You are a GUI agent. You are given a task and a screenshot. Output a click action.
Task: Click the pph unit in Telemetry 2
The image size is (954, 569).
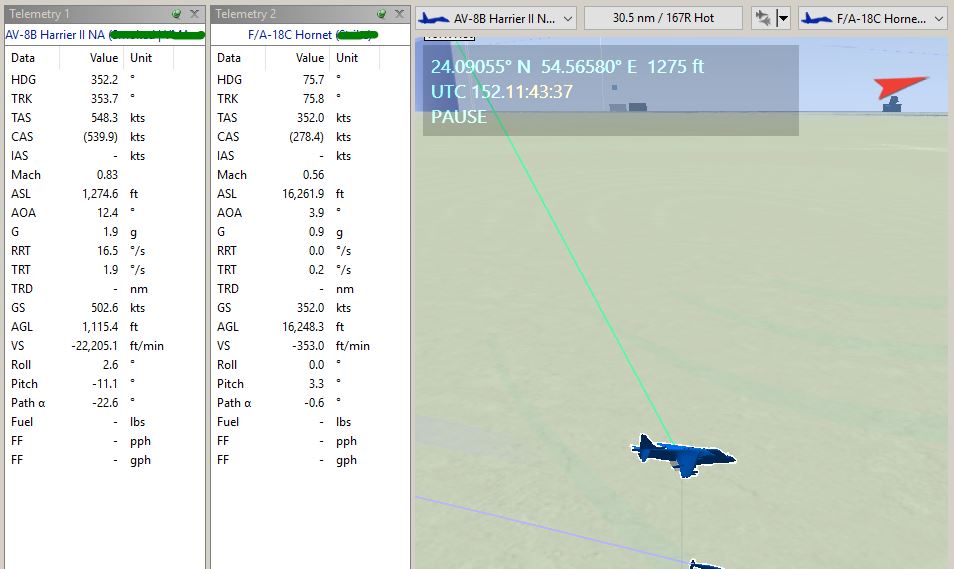(346, 441)
